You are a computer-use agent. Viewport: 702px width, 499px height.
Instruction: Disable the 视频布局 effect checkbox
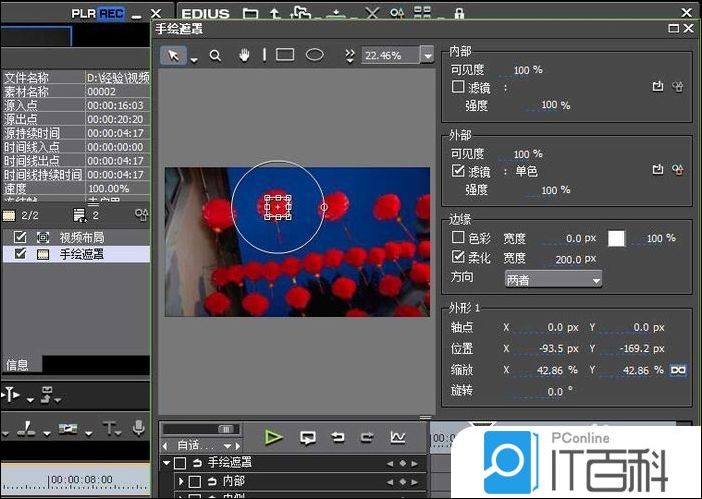[x=20, y=237]
